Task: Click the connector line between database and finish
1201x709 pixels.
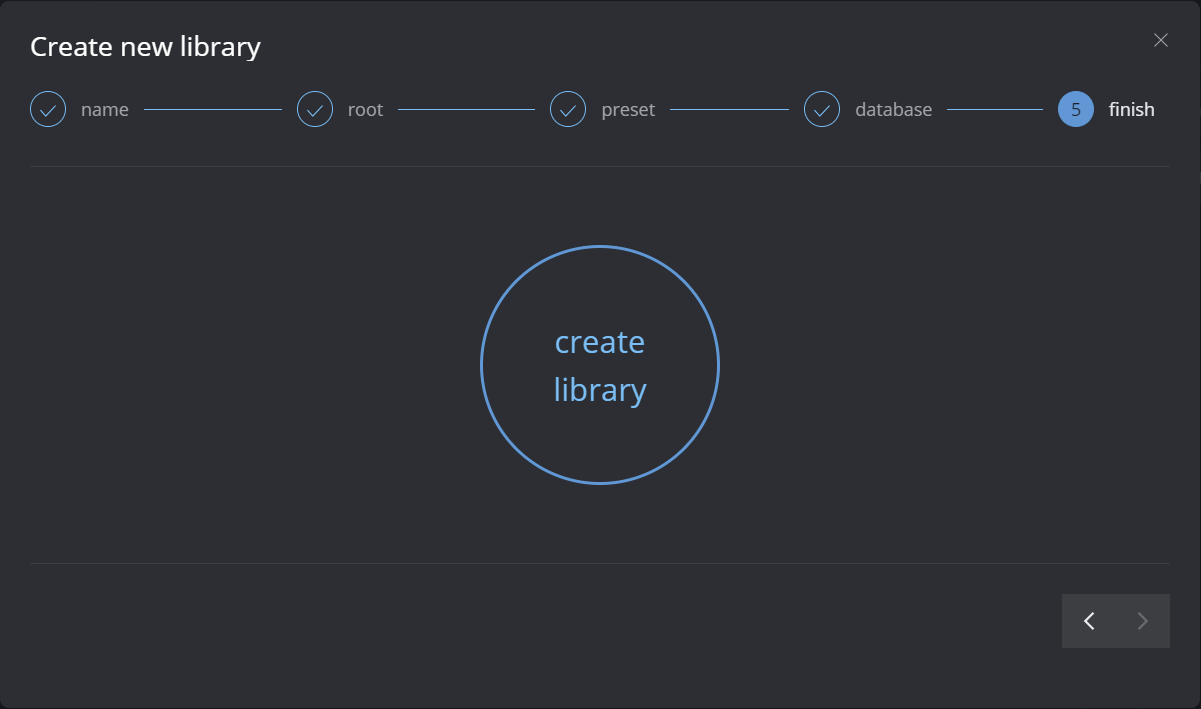Action: coord(994,109)
